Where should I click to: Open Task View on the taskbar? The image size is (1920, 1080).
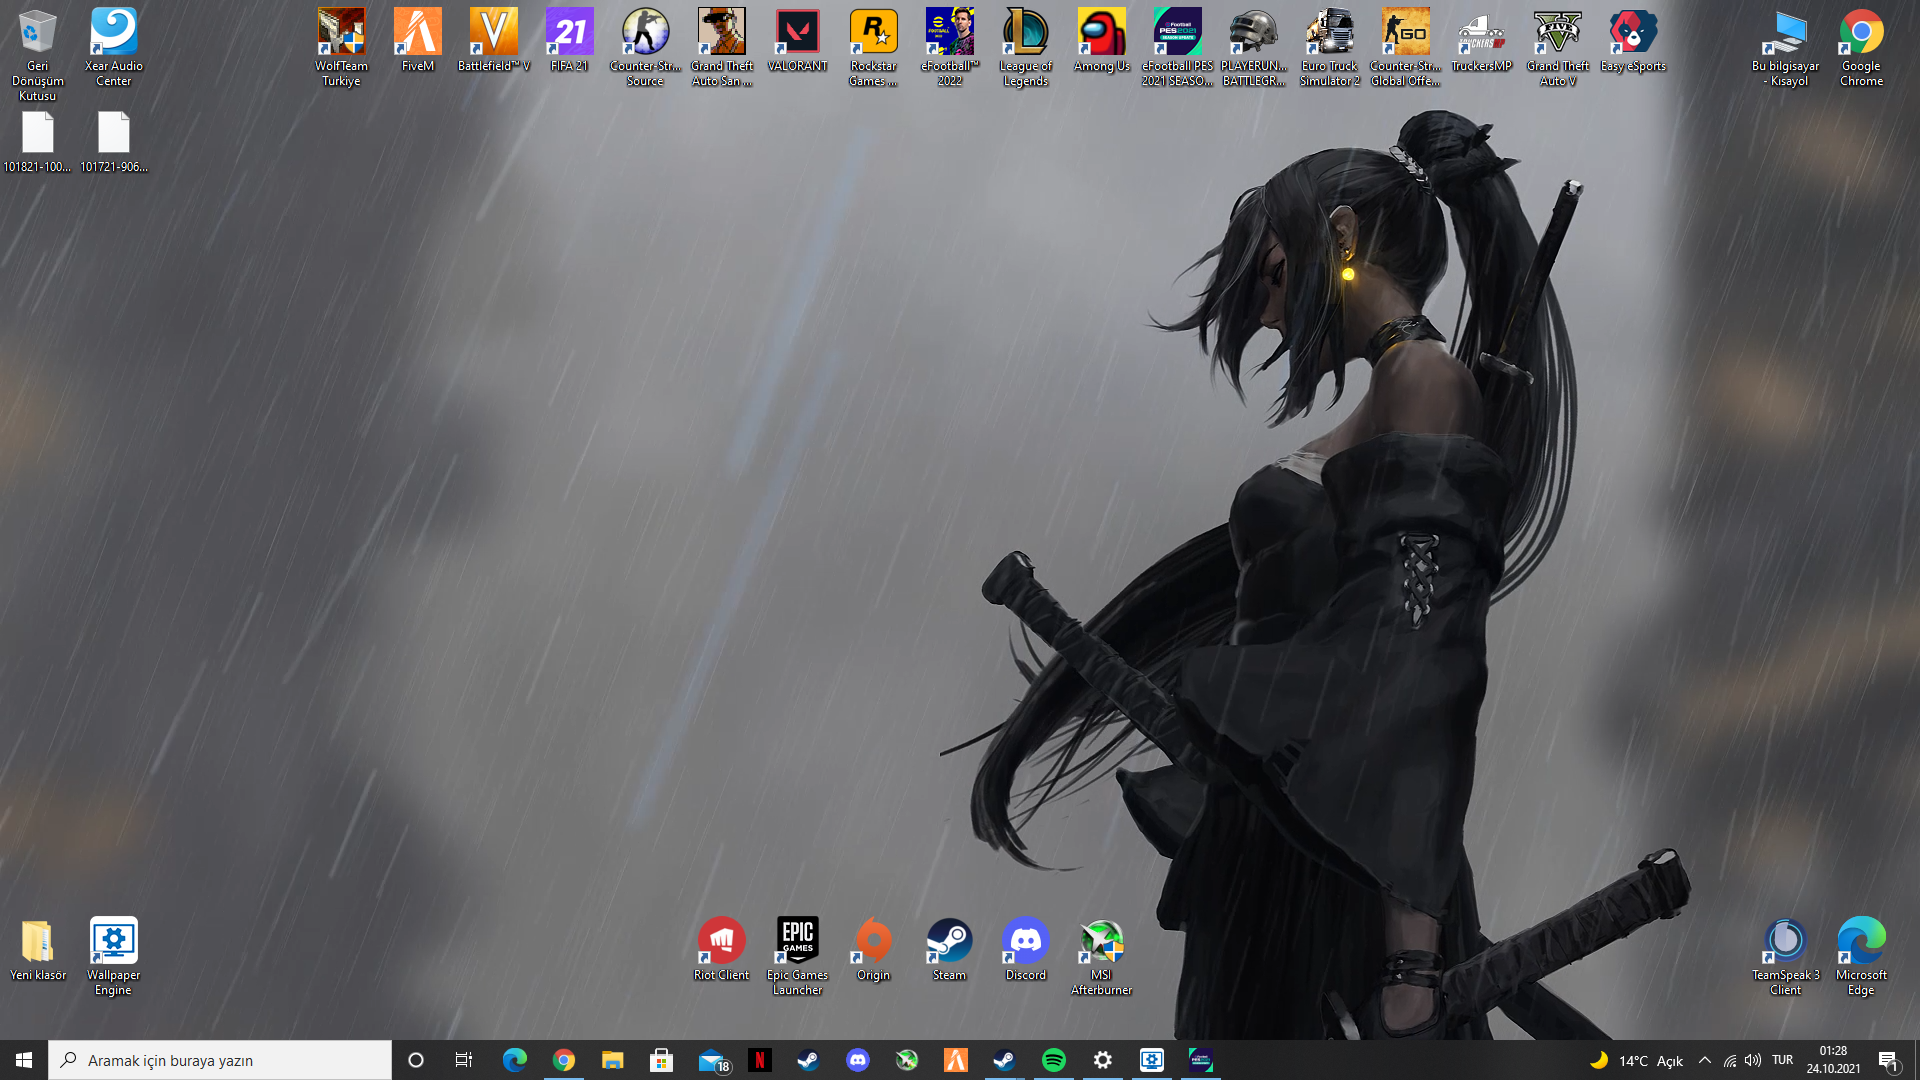[x=464, y=1060]
